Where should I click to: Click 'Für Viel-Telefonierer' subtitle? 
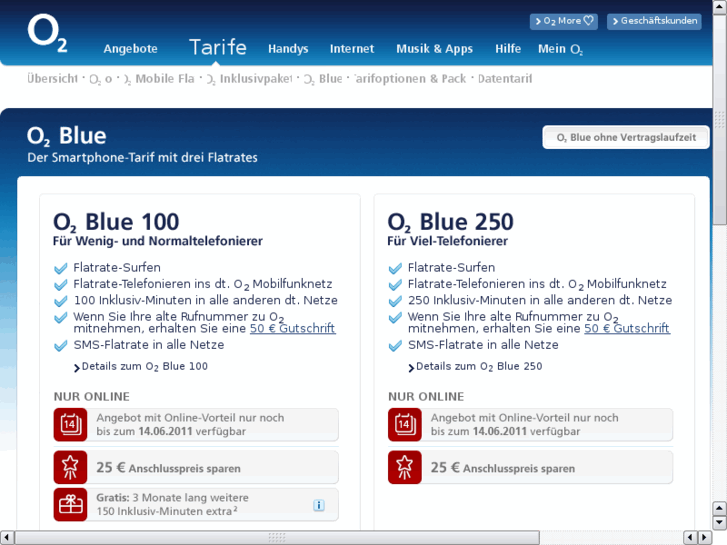pos(447,241)
